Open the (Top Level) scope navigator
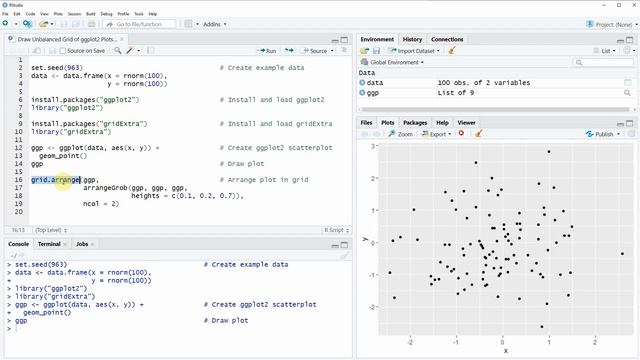 pos(51,230)
